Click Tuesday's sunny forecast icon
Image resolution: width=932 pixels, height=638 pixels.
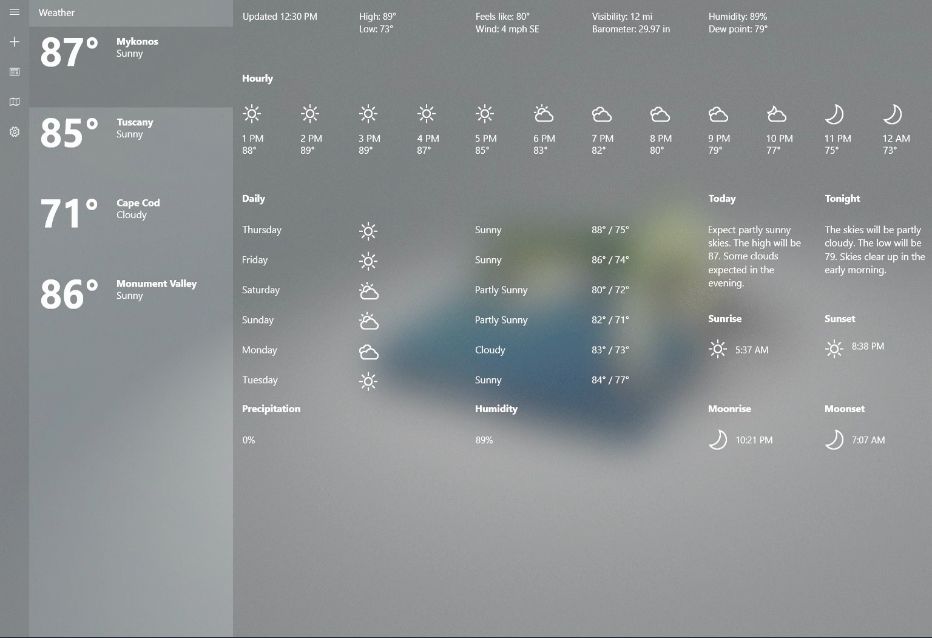coord(368,381)
